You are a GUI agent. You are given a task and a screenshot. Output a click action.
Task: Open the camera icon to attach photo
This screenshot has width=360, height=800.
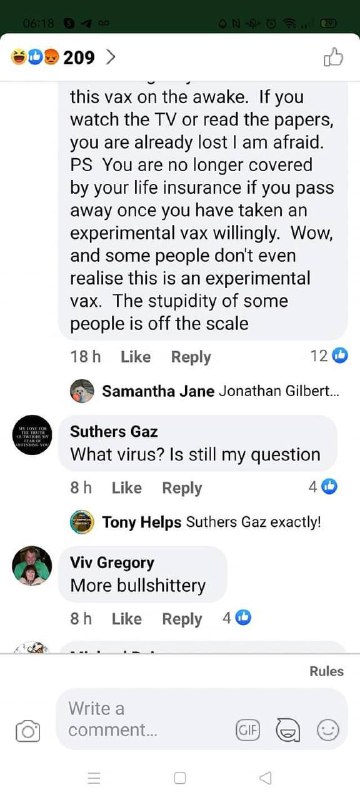(28, 731)
